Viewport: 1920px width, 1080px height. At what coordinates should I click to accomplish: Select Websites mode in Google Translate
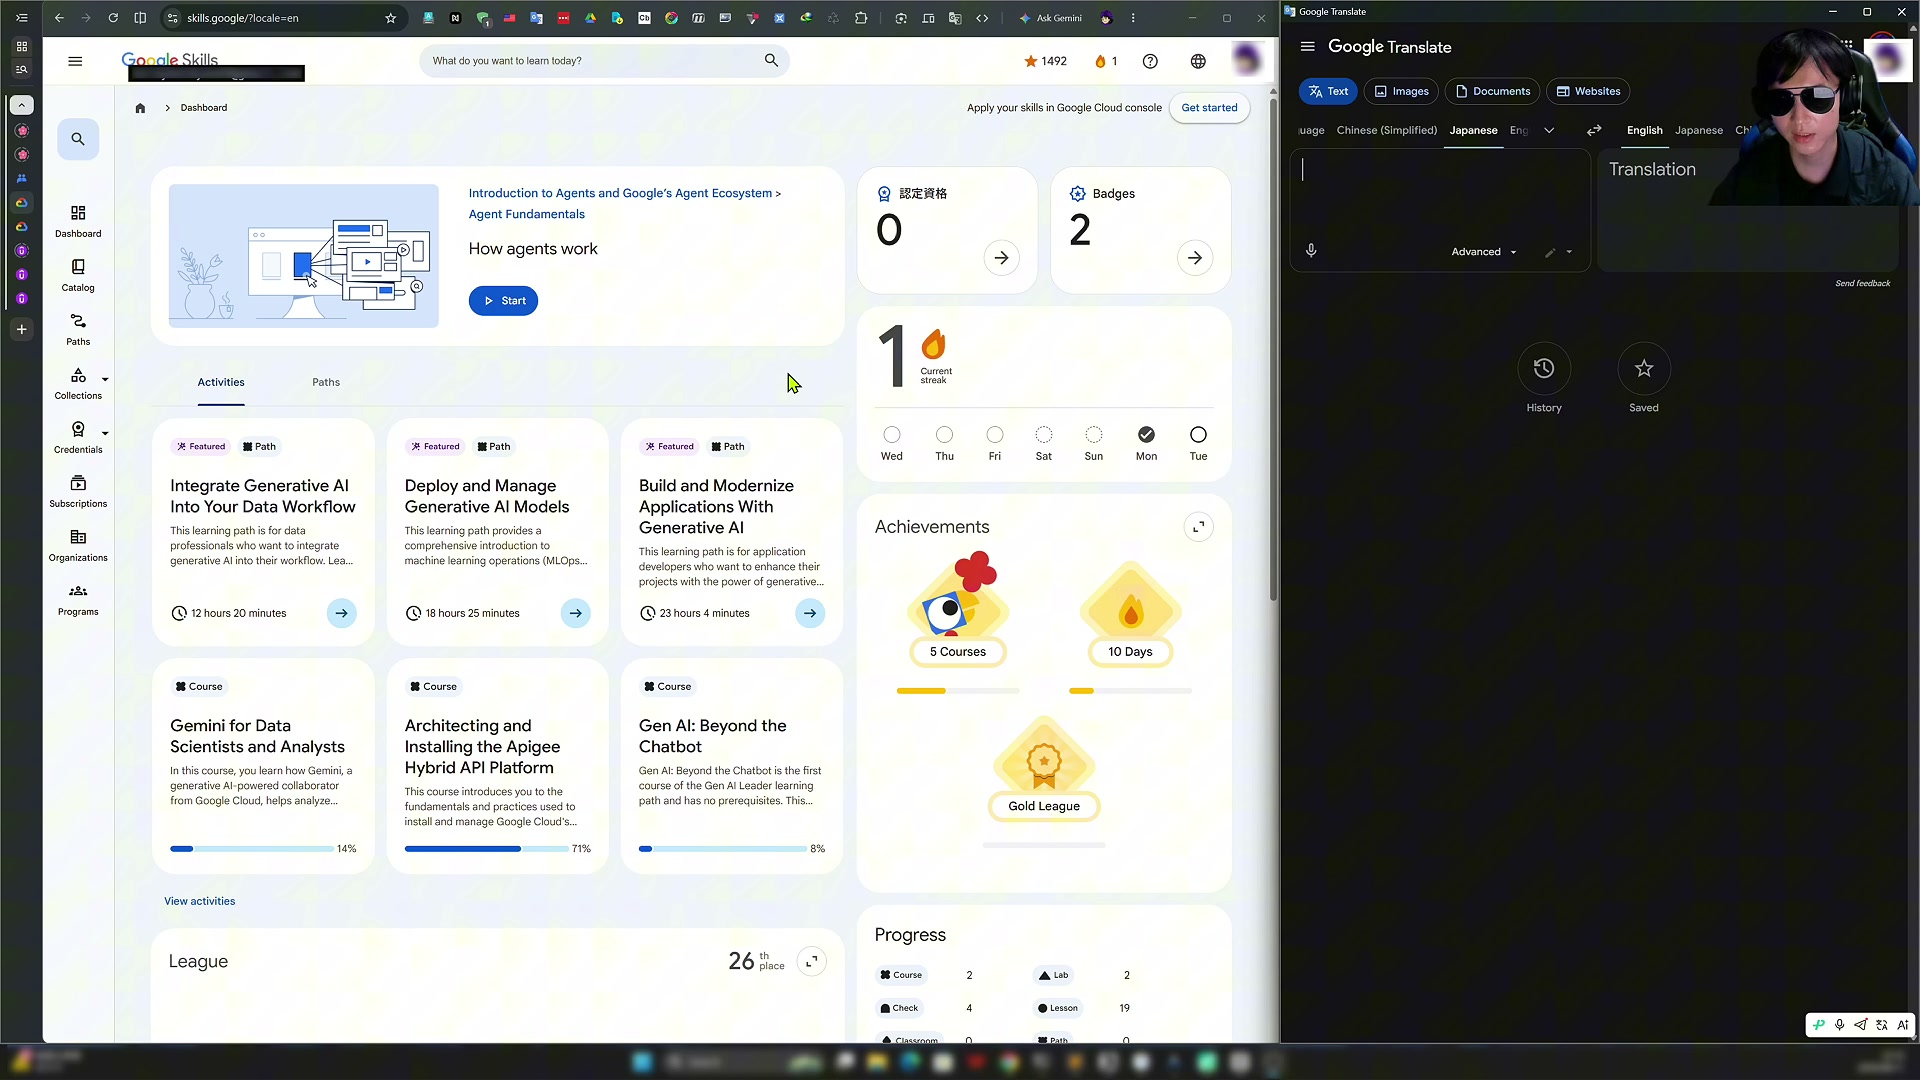pos(1588,91)
